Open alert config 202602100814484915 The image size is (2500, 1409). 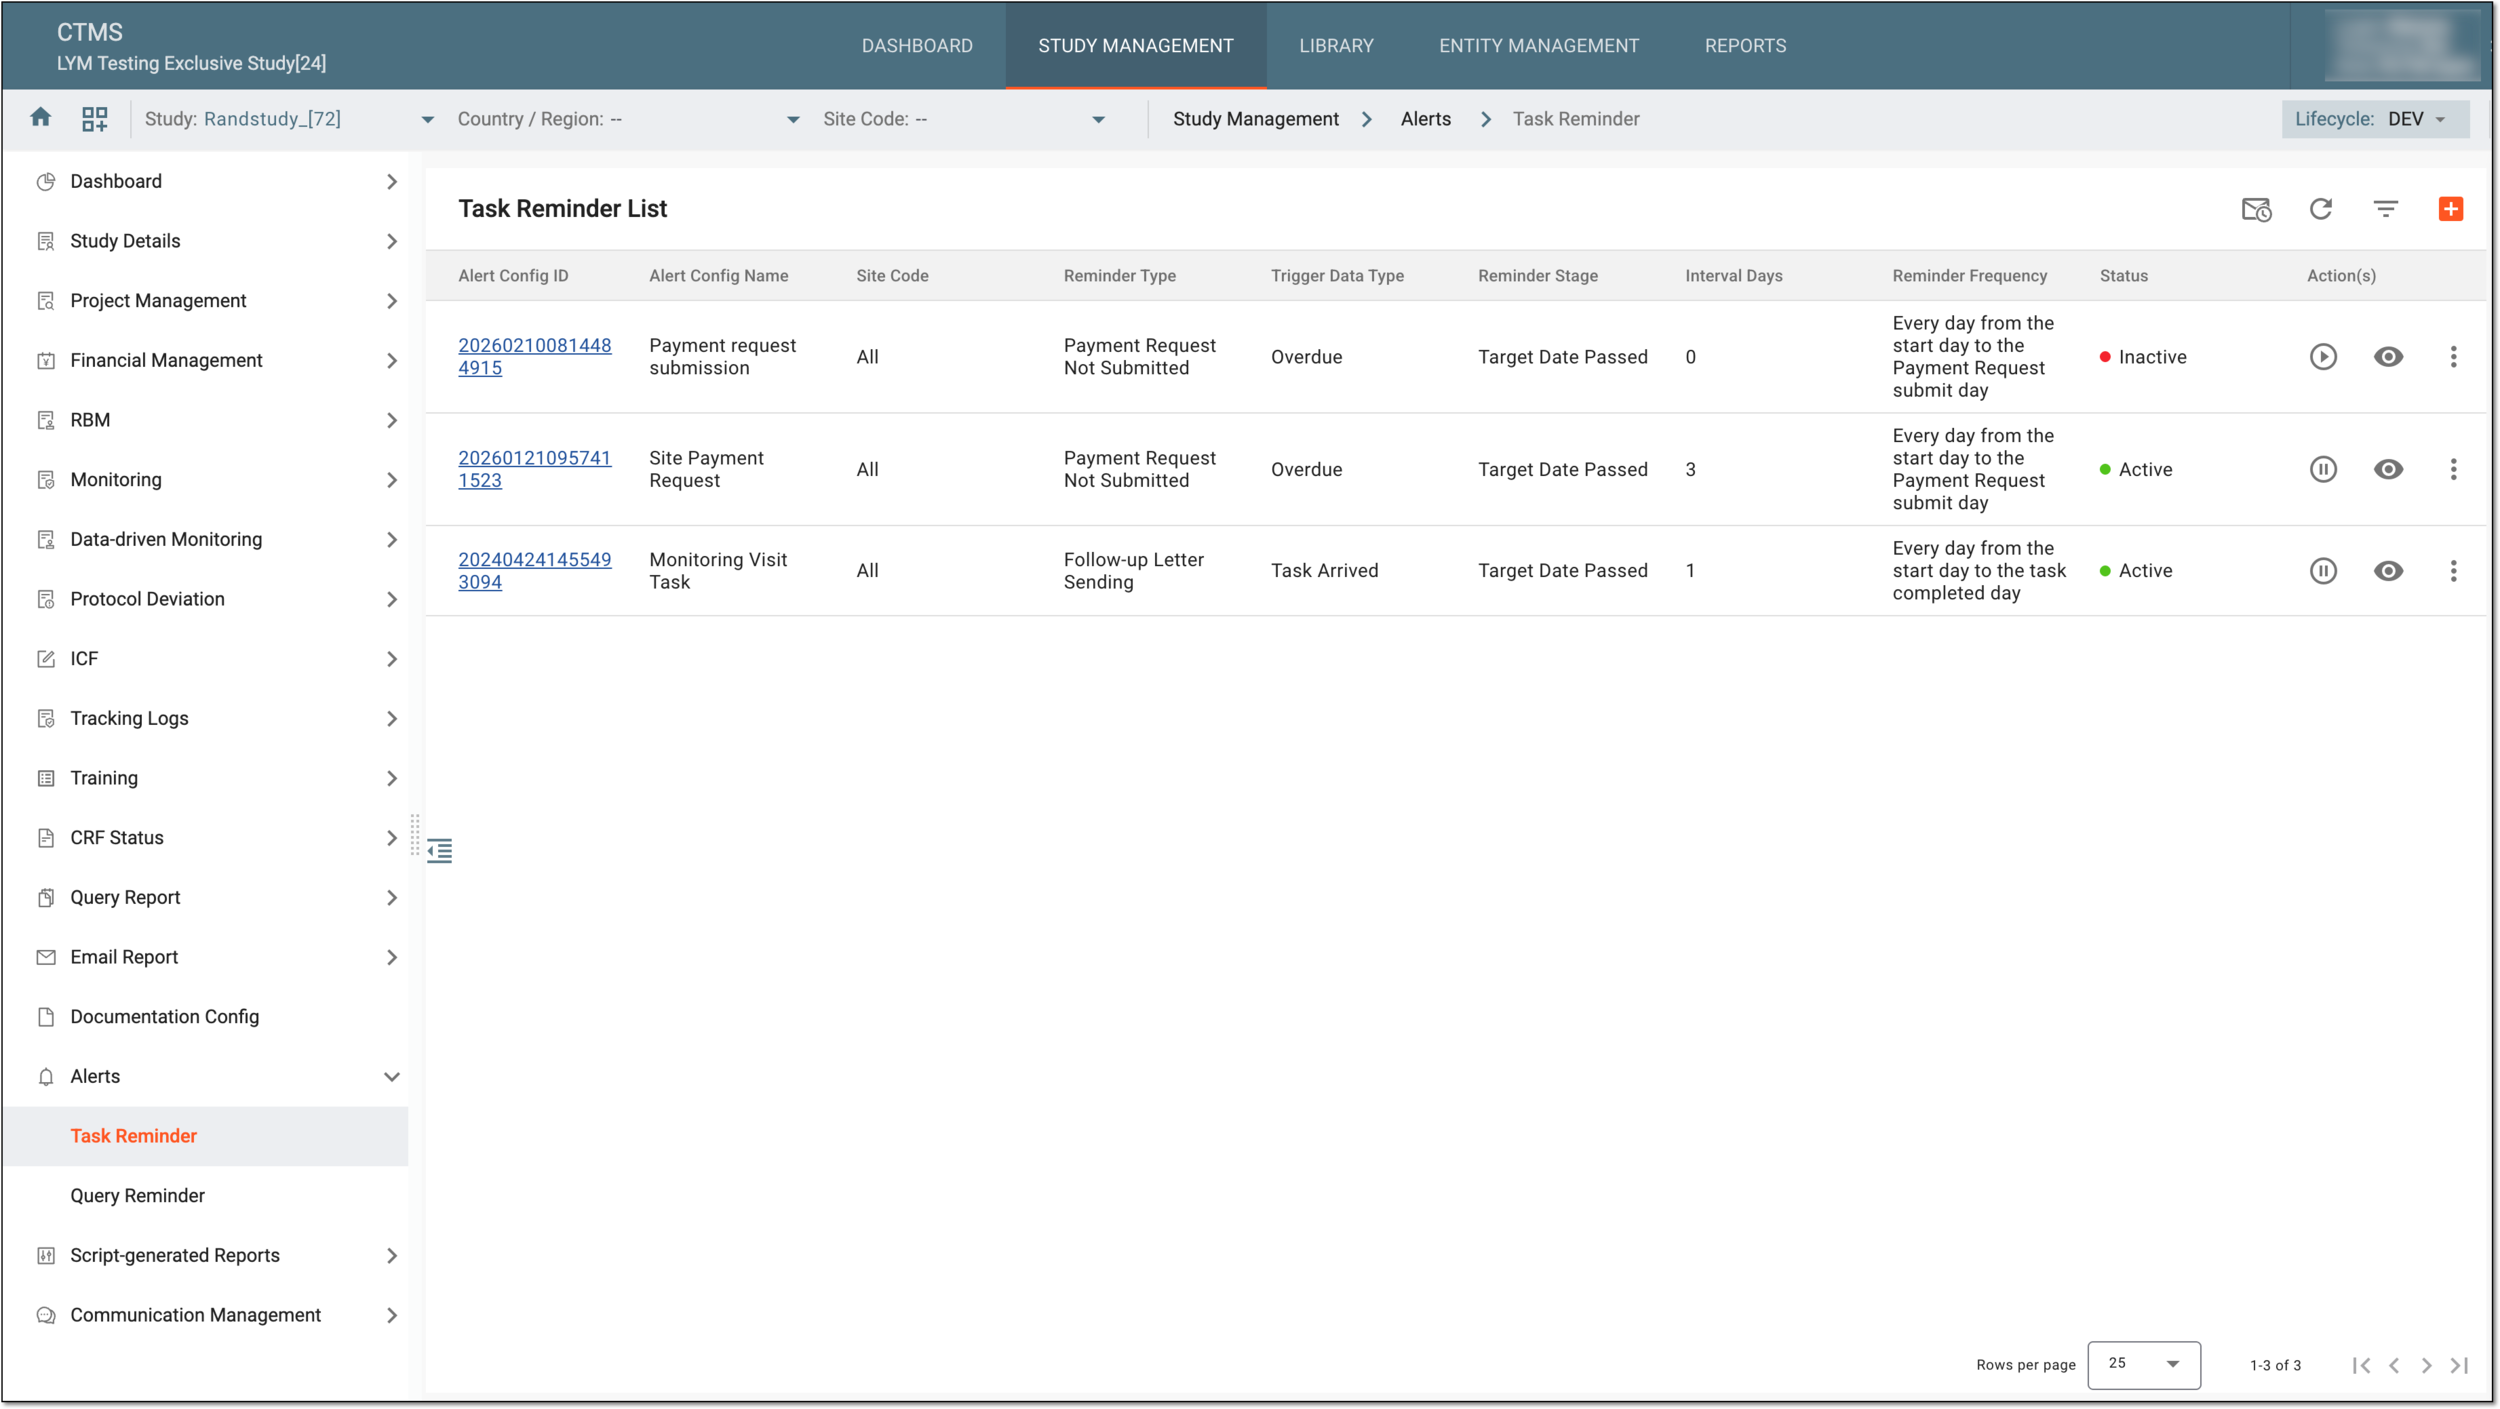click(x=534, y=357)
